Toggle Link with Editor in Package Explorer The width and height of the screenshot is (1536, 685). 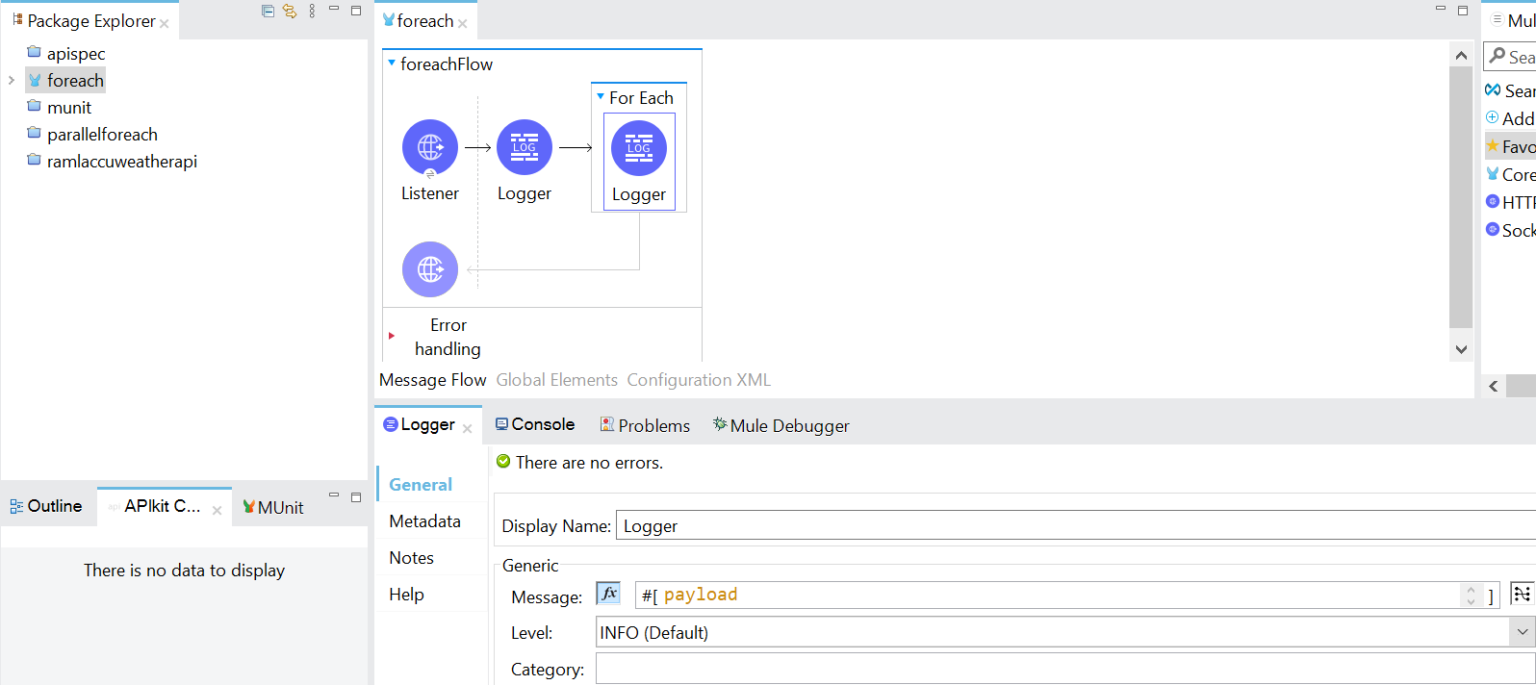(290, 10)
